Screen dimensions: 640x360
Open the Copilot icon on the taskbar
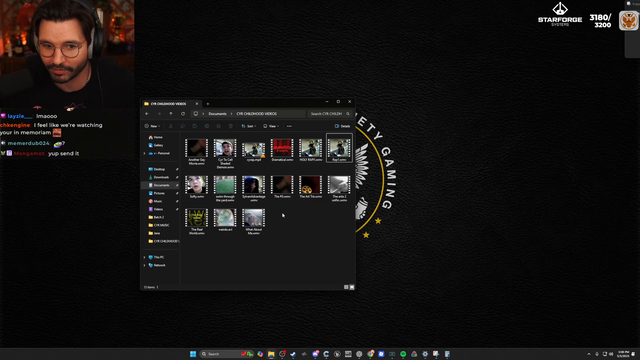(260, 354)
